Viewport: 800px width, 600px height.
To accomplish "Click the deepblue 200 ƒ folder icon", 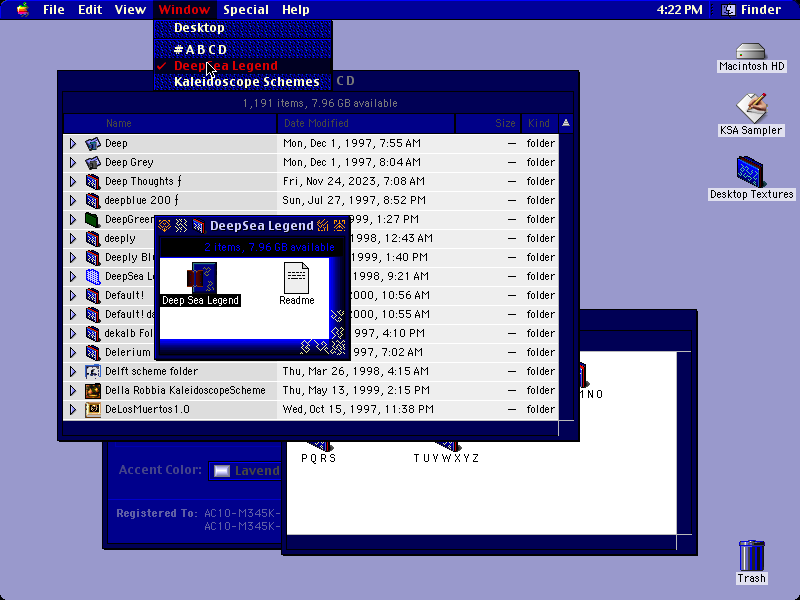I will (92, 201).
